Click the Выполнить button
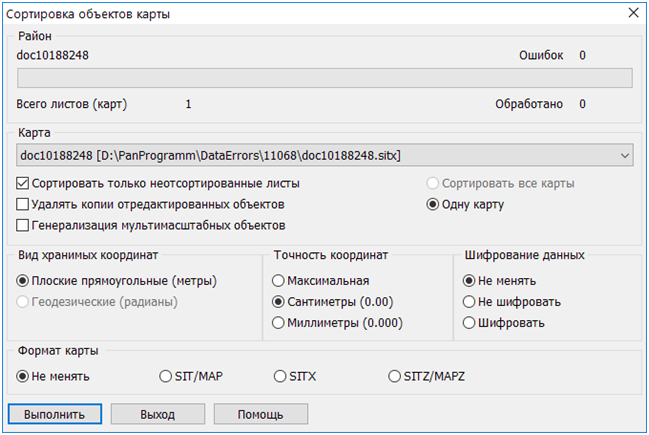This screenshot has height=435, width=649. [x=55, y=414]
